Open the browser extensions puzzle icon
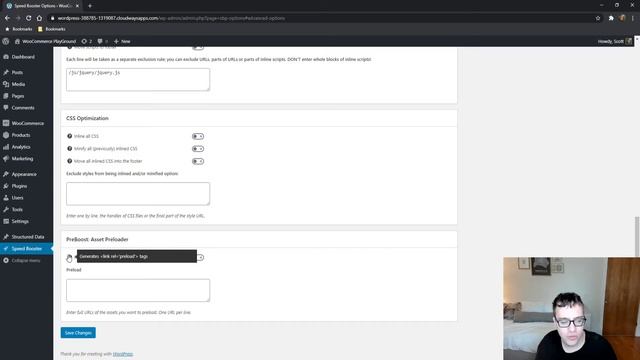Viewport: 640px width, 360px height. click(611, 18)
